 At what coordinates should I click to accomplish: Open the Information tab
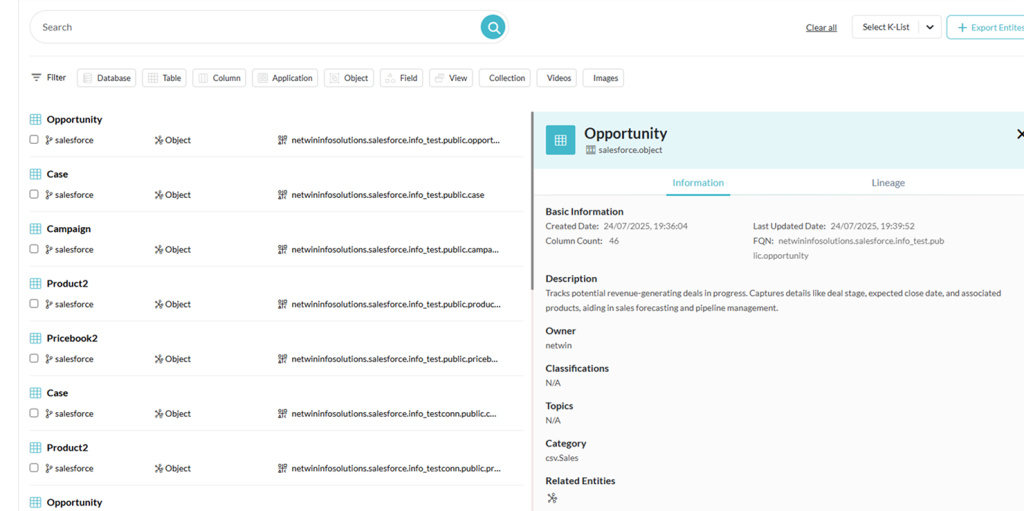tap(698, 183)
